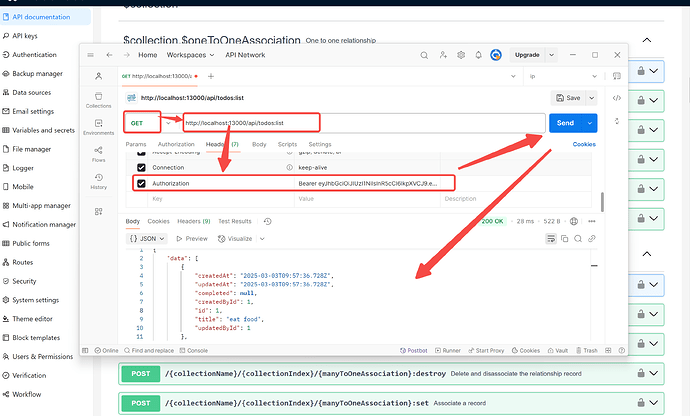Switch to request Body tab

coord(259,144)
